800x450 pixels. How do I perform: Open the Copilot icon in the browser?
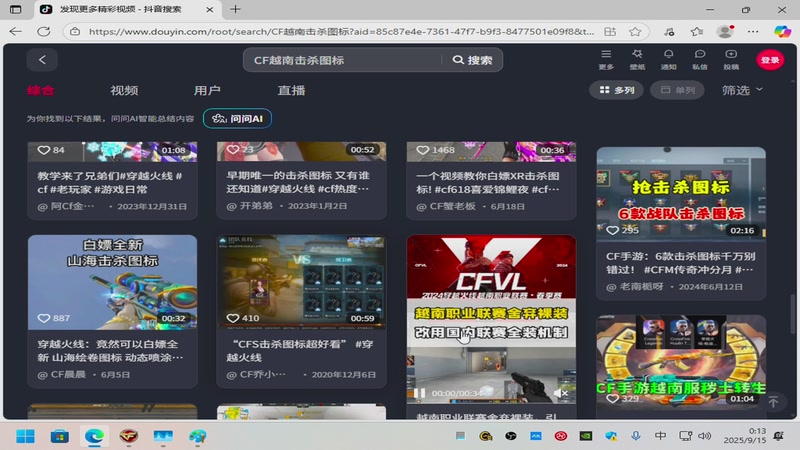pyautogui.click(x=782, y=32)
